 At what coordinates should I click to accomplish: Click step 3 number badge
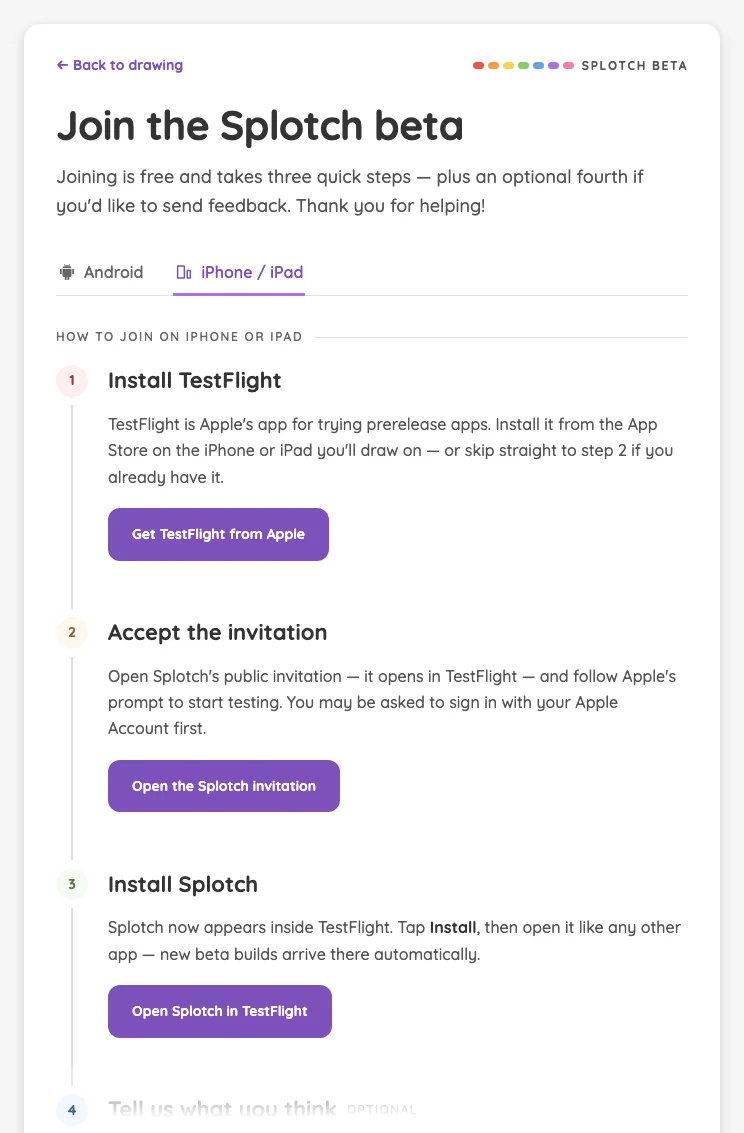(72, 884)
